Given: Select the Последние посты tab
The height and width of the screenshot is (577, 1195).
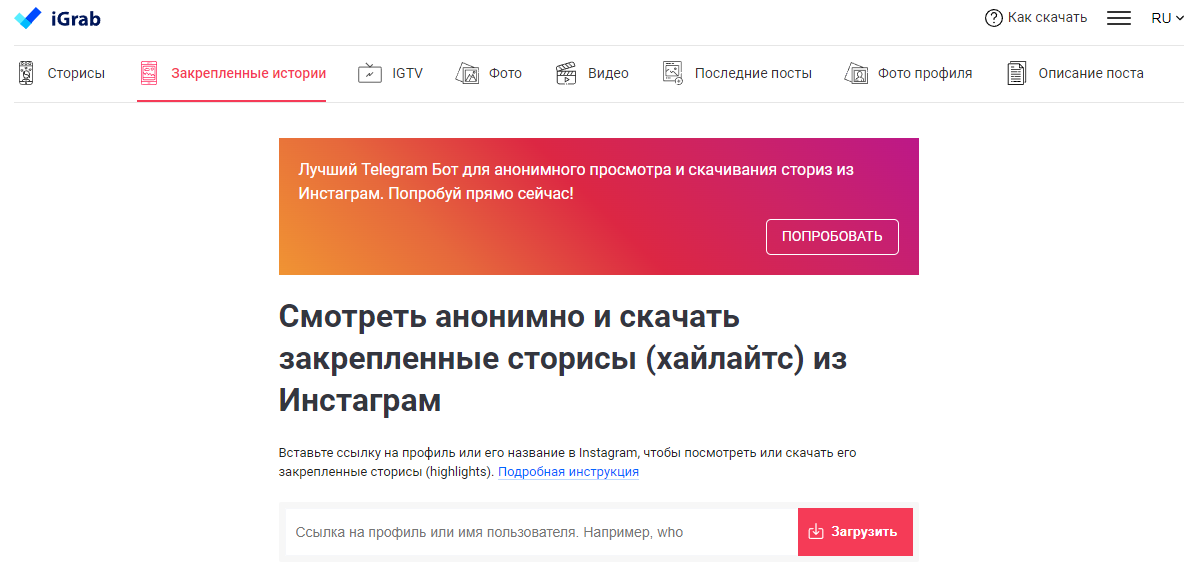Looking at the screenshot, I should (753, 73).
